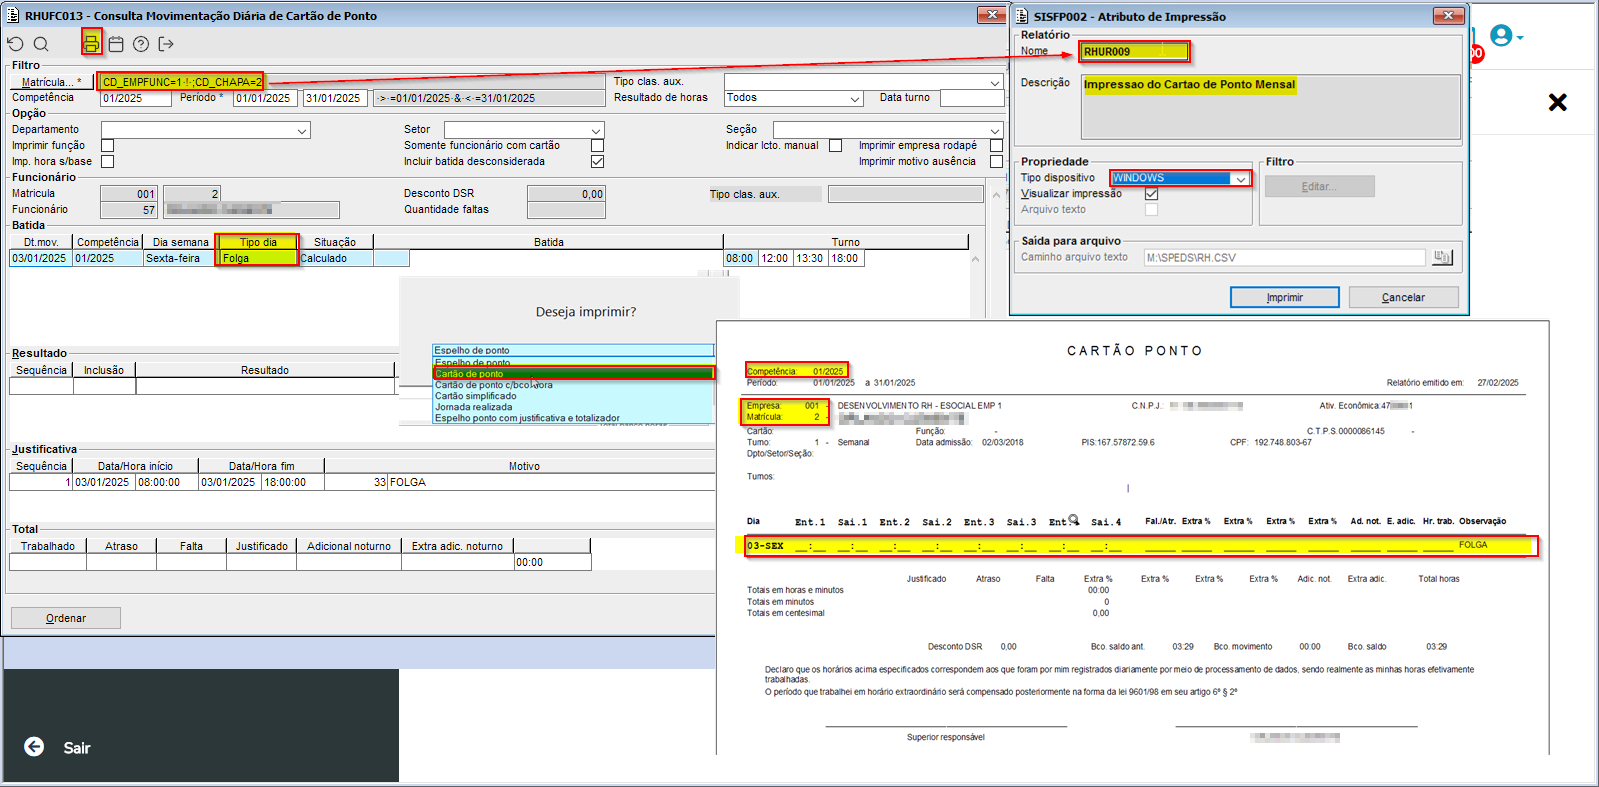
Task: Select Espelho ponto com justificativa e totalizador
Action: click(573, 418)
